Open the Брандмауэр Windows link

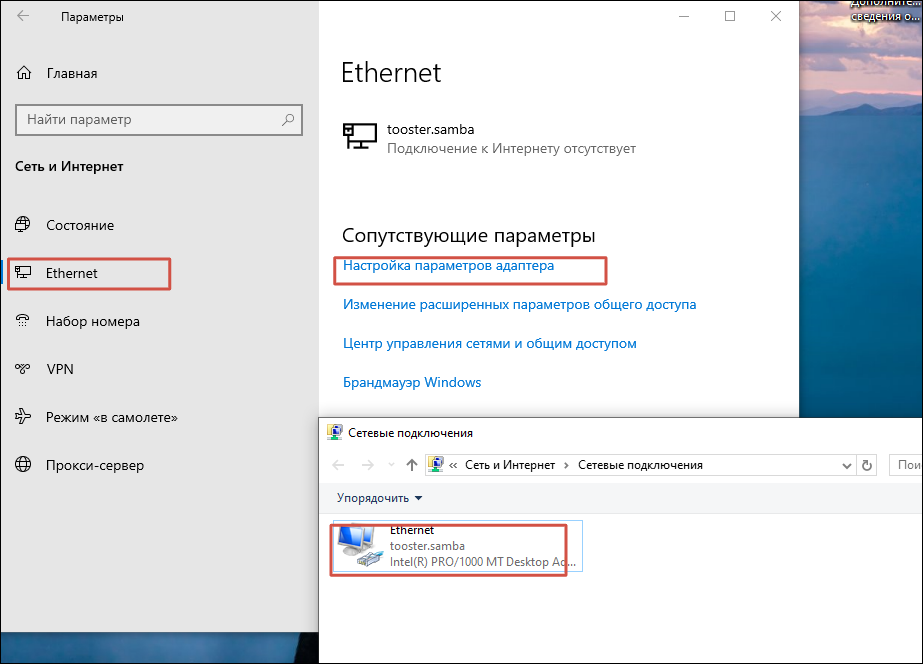(x=412, y=382)
